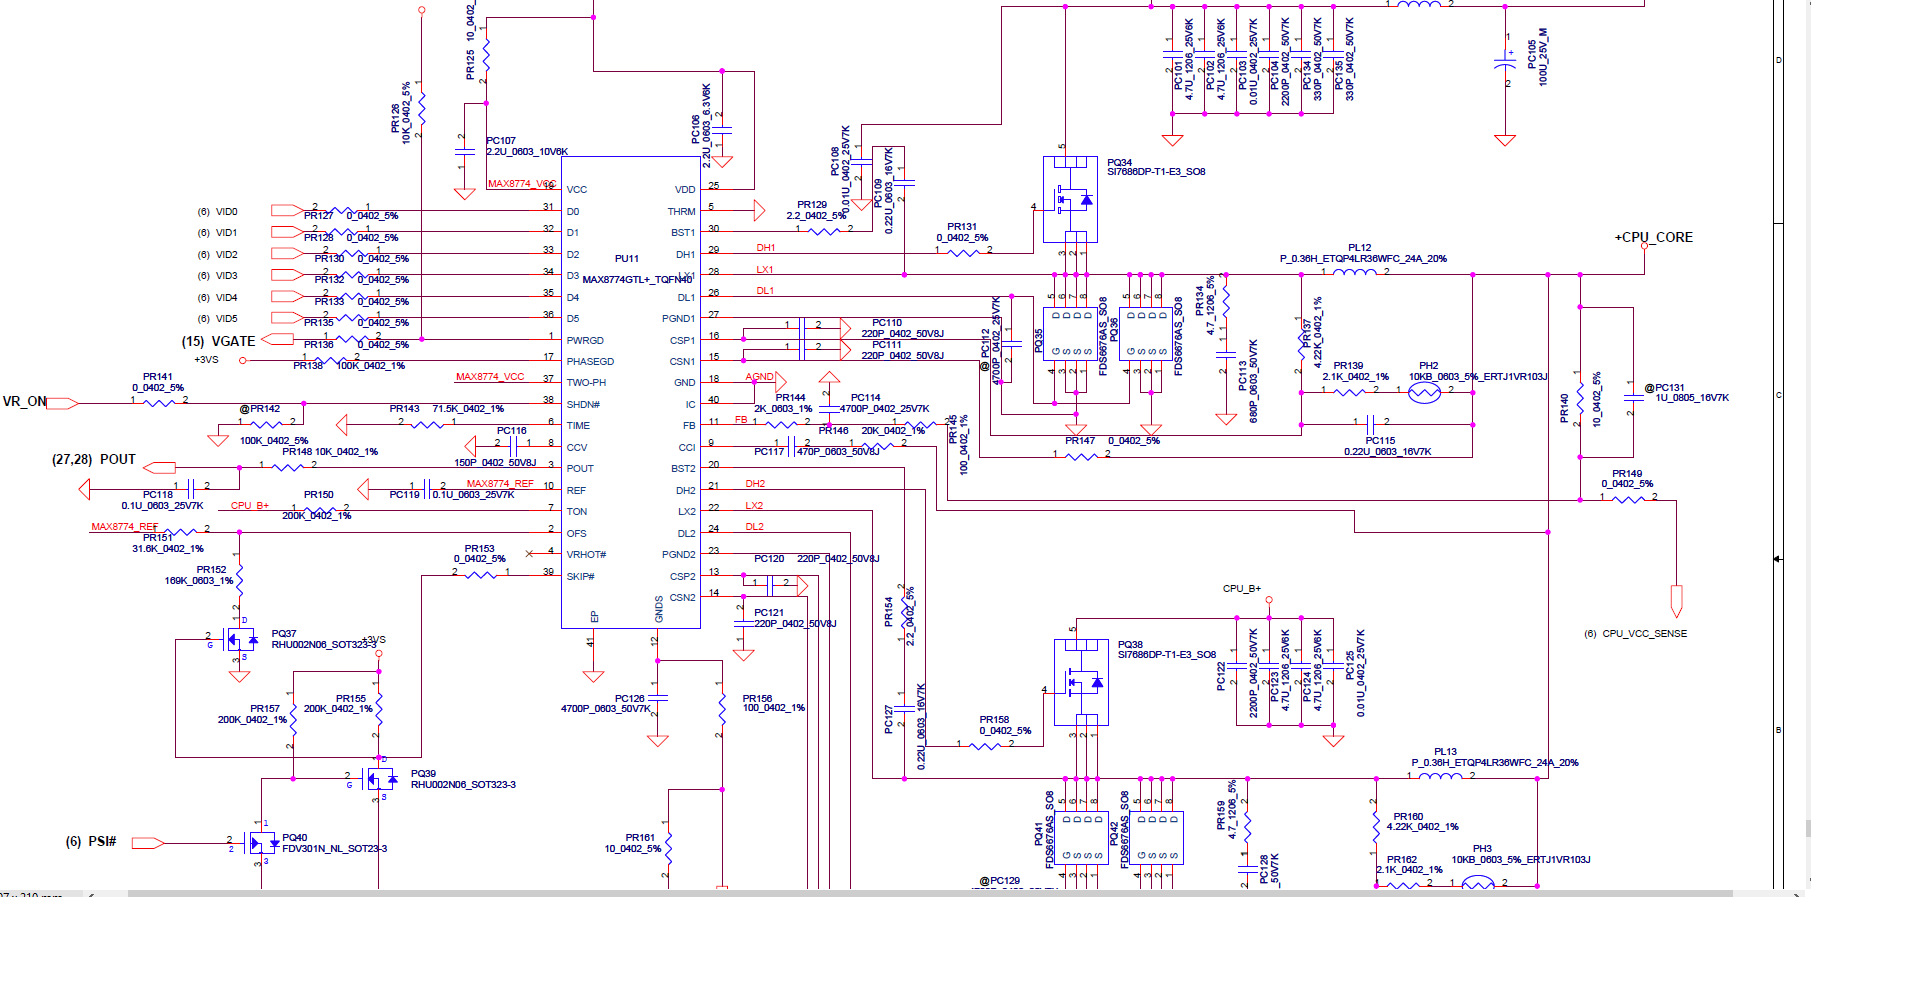Click the FDV301N_NL_SOT23-3 part name
This screenshot has height=1008, width=1914.
(x=335, y=849)
